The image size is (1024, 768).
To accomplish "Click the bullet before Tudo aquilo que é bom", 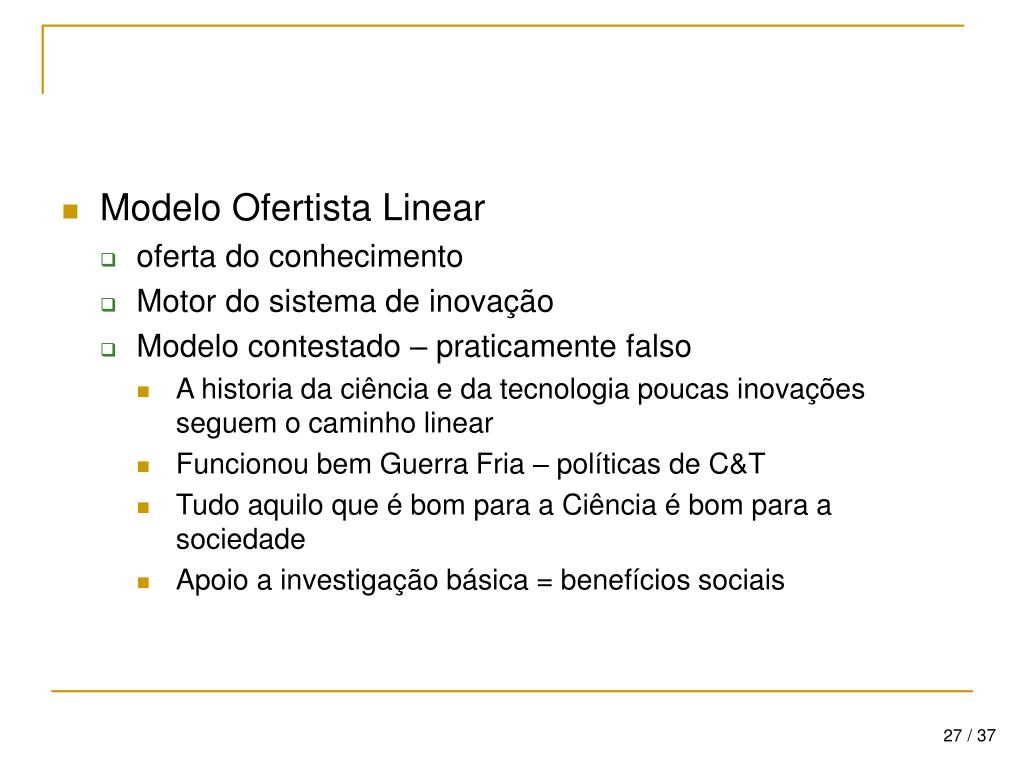I will pyautogui.click(x=144, y=507).
